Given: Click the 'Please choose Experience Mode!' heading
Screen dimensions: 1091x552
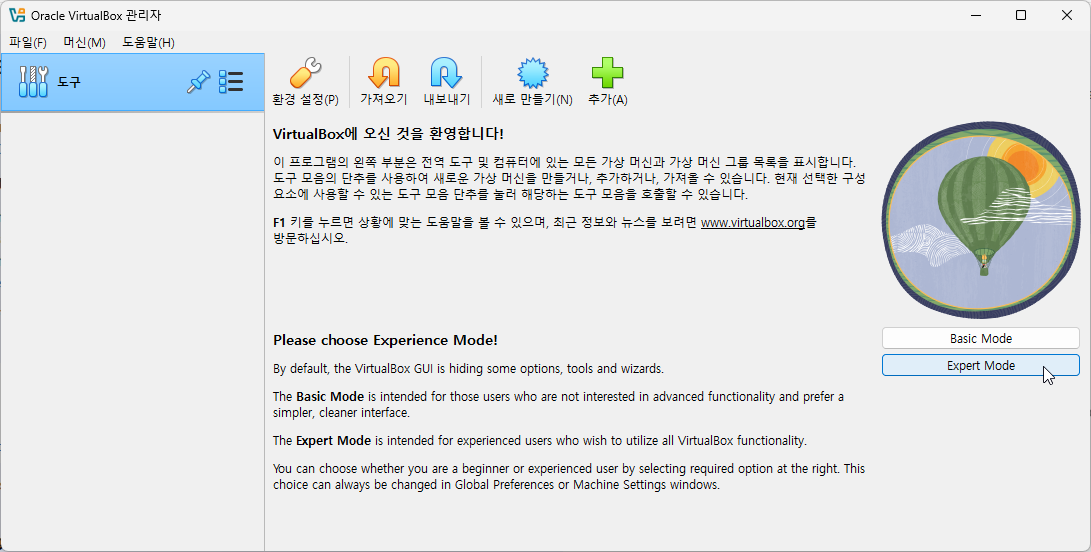Looking at the screenshot, I should coord(385,340).
